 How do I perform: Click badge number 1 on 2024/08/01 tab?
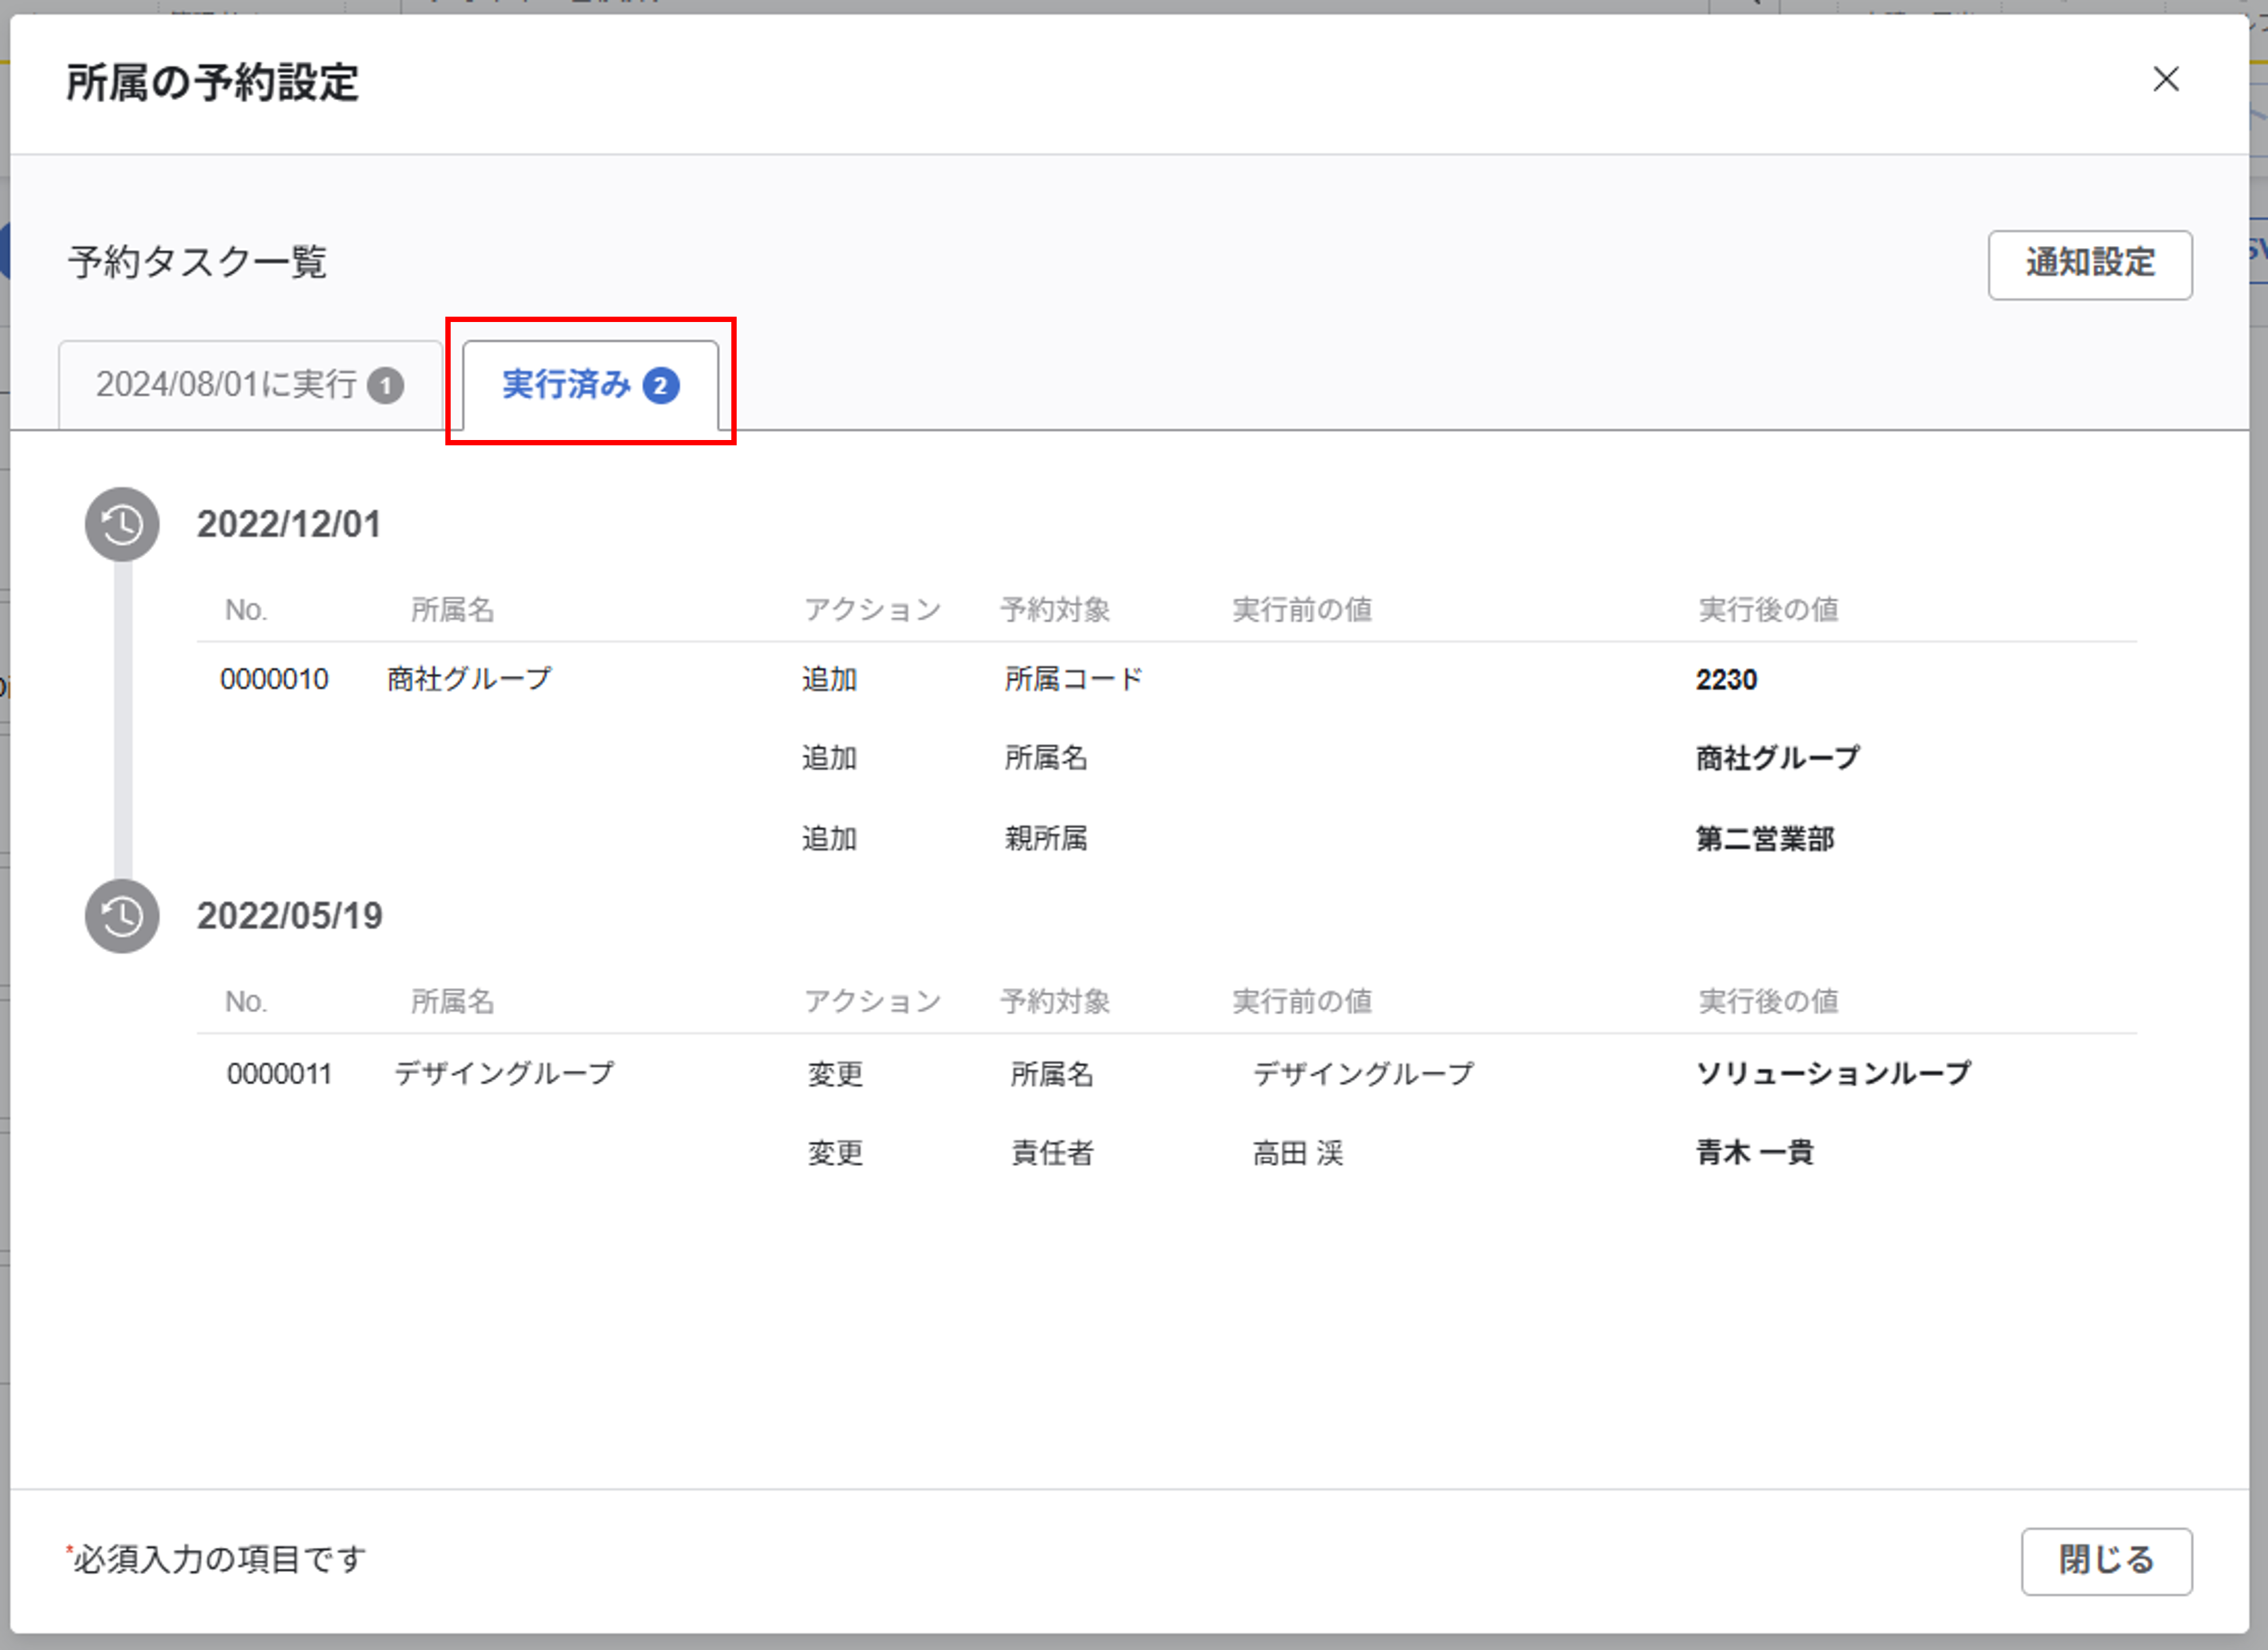[x=385, y=385]
